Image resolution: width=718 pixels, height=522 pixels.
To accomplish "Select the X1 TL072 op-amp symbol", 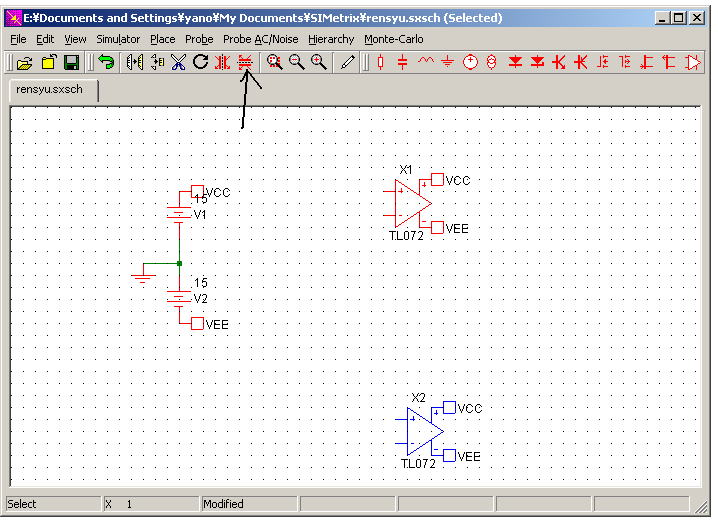I will (x=410, y=204).
